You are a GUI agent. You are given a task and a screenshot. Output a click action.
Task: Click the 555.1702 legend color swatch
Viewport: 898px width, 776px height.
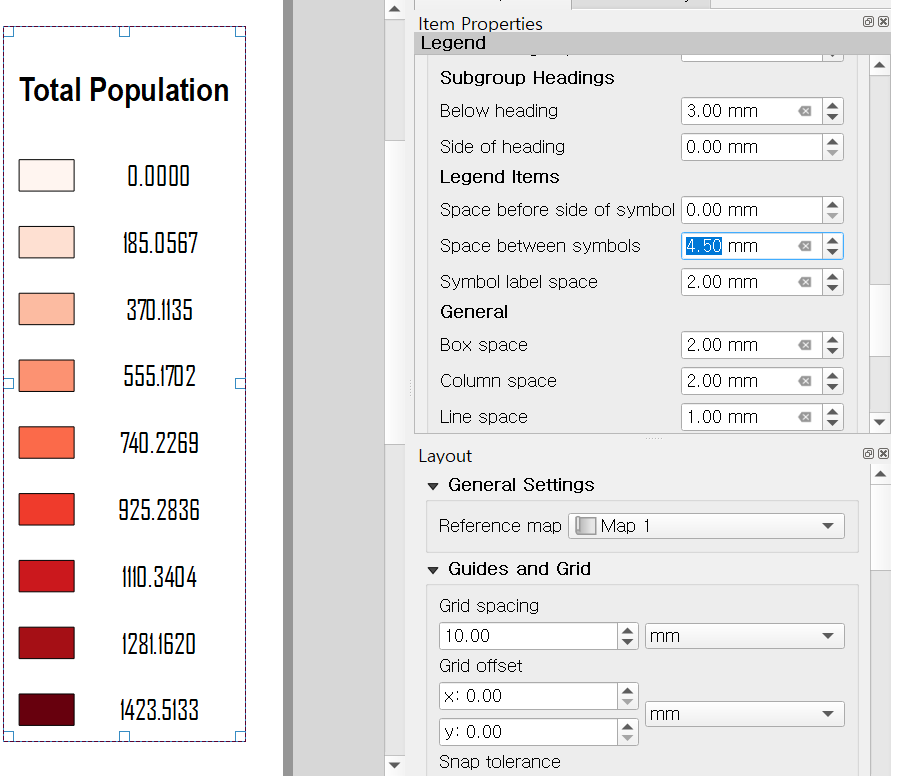[46, 376]
